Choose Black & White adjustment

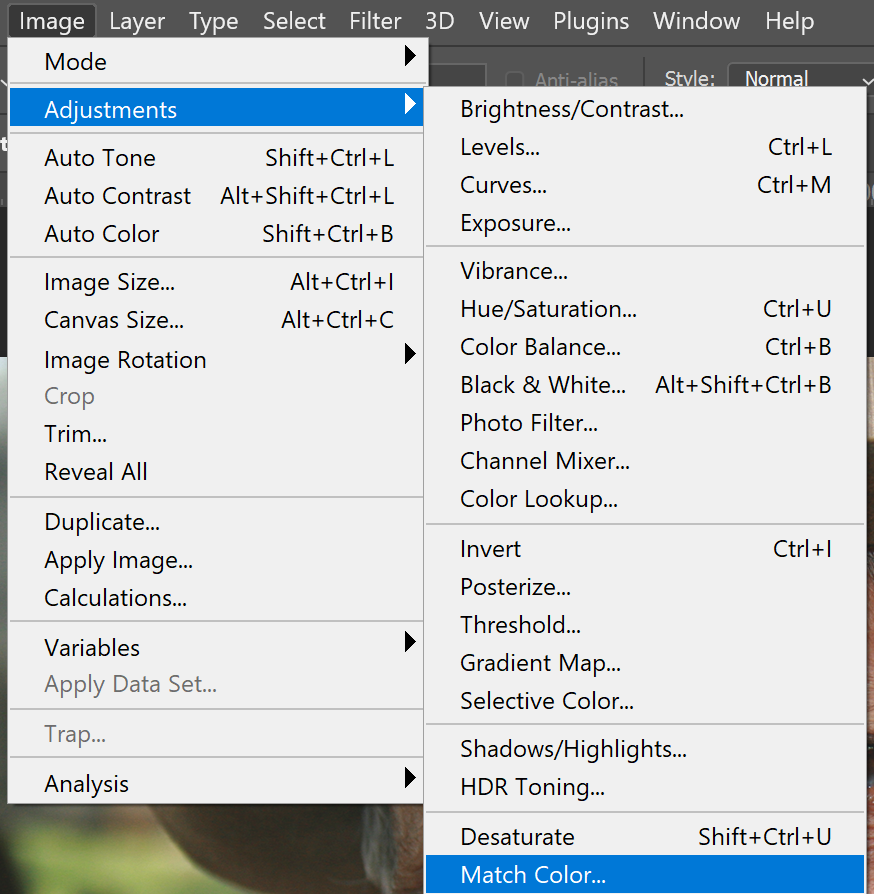[x=645, y=385]
